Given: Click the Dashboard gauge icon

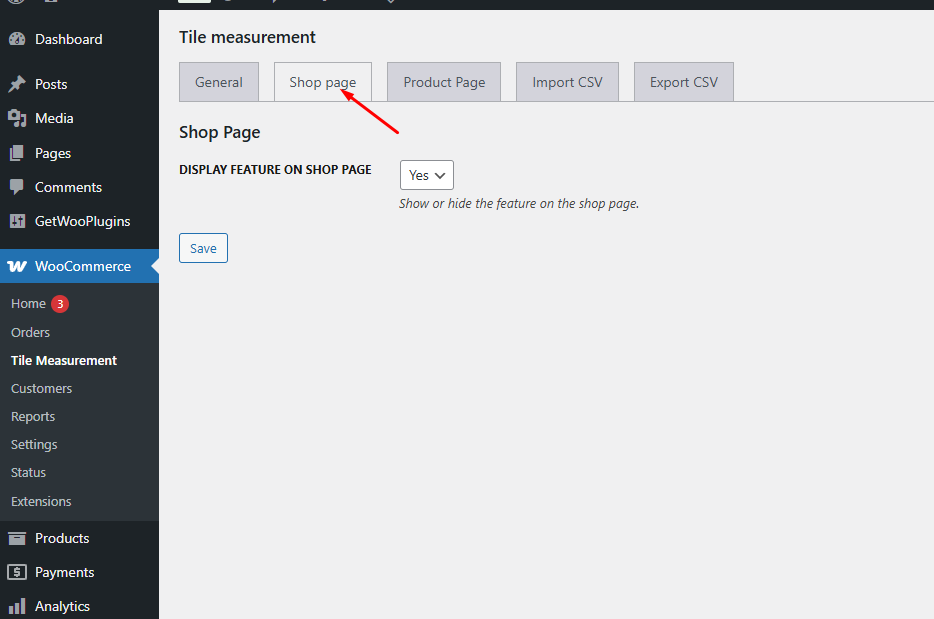Looking at the screenshot, I should pos(17,40).
